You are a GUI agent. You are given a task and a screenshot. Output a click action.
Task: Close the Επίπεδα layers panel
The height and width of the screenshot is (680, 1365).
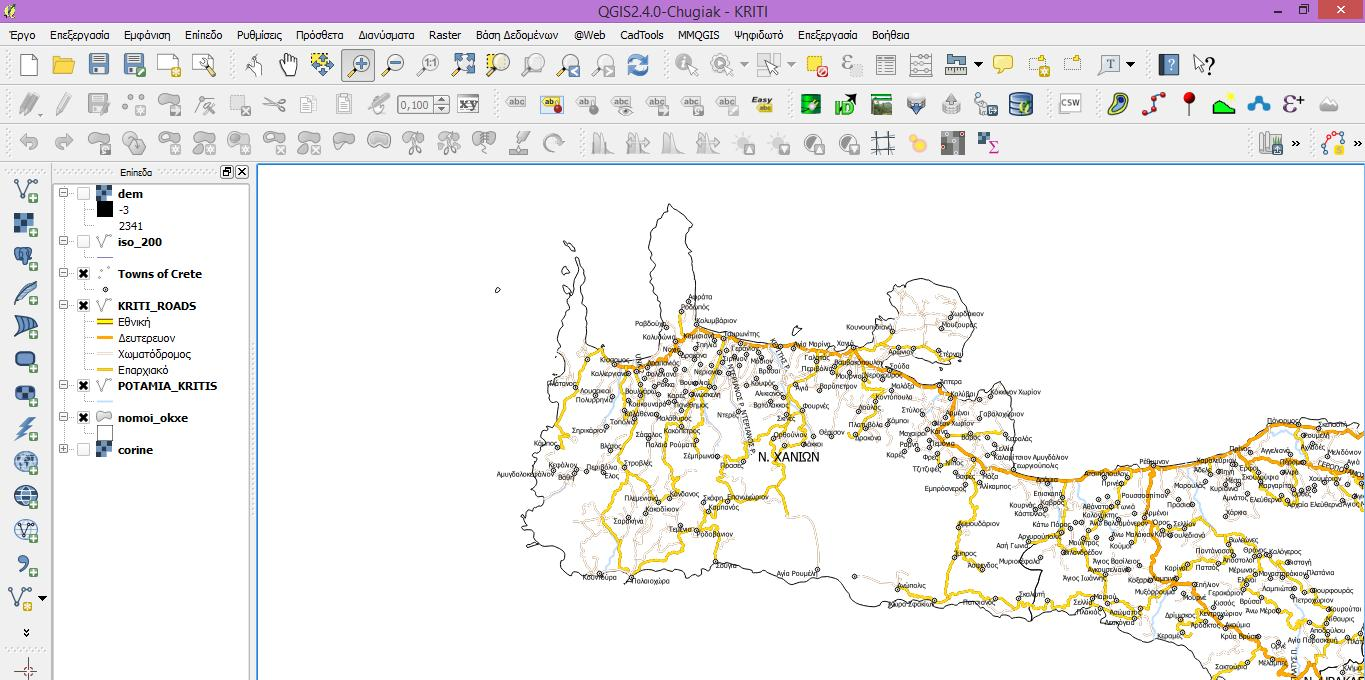241,172
